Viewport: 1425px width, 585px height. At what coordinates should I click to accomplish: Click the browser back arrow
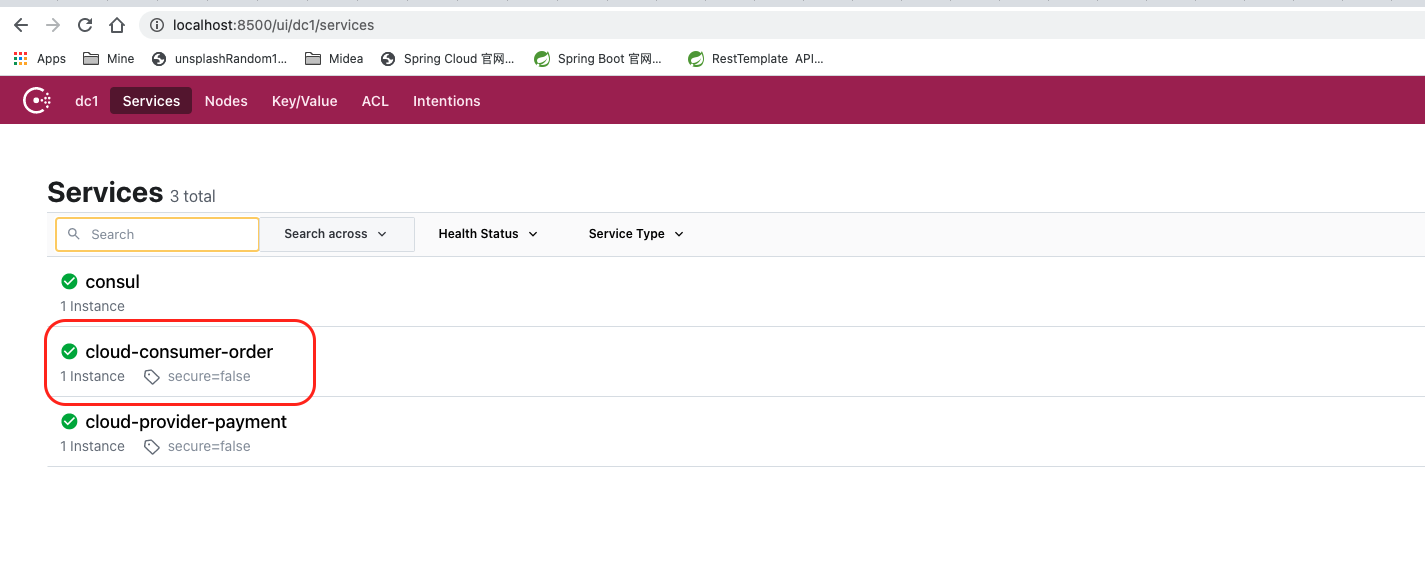pyautogui.click(x=21, y=25)
